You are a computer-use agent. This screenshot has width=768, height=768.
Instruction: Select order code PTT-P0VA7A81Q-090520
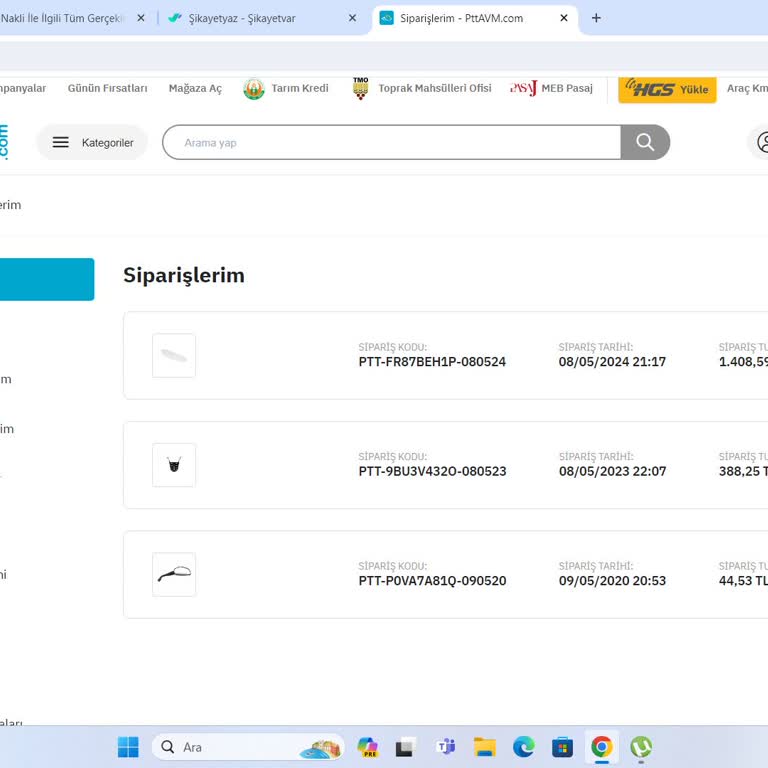pyautogui.click(x=432, y=581)
